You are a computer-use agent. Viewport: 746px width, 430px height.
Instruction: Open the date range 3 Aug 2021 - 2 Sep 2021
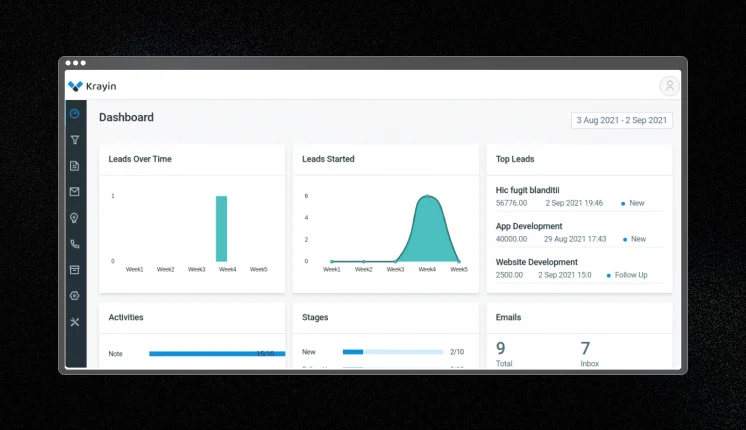(621, 120)
